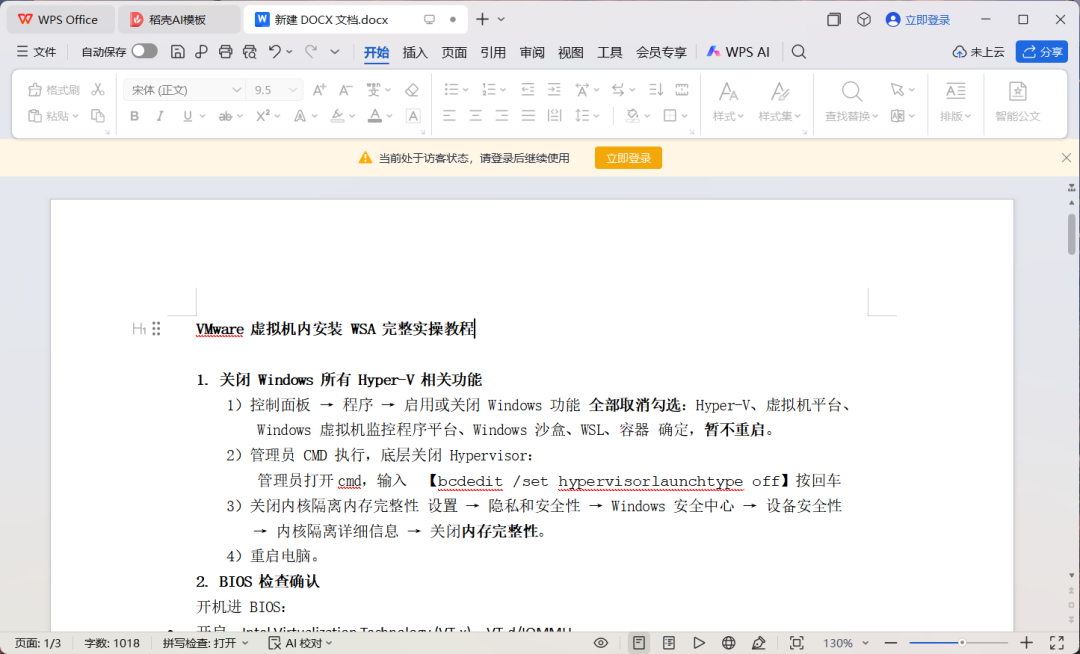Click the font color A swatch

[x=375, y=116]
